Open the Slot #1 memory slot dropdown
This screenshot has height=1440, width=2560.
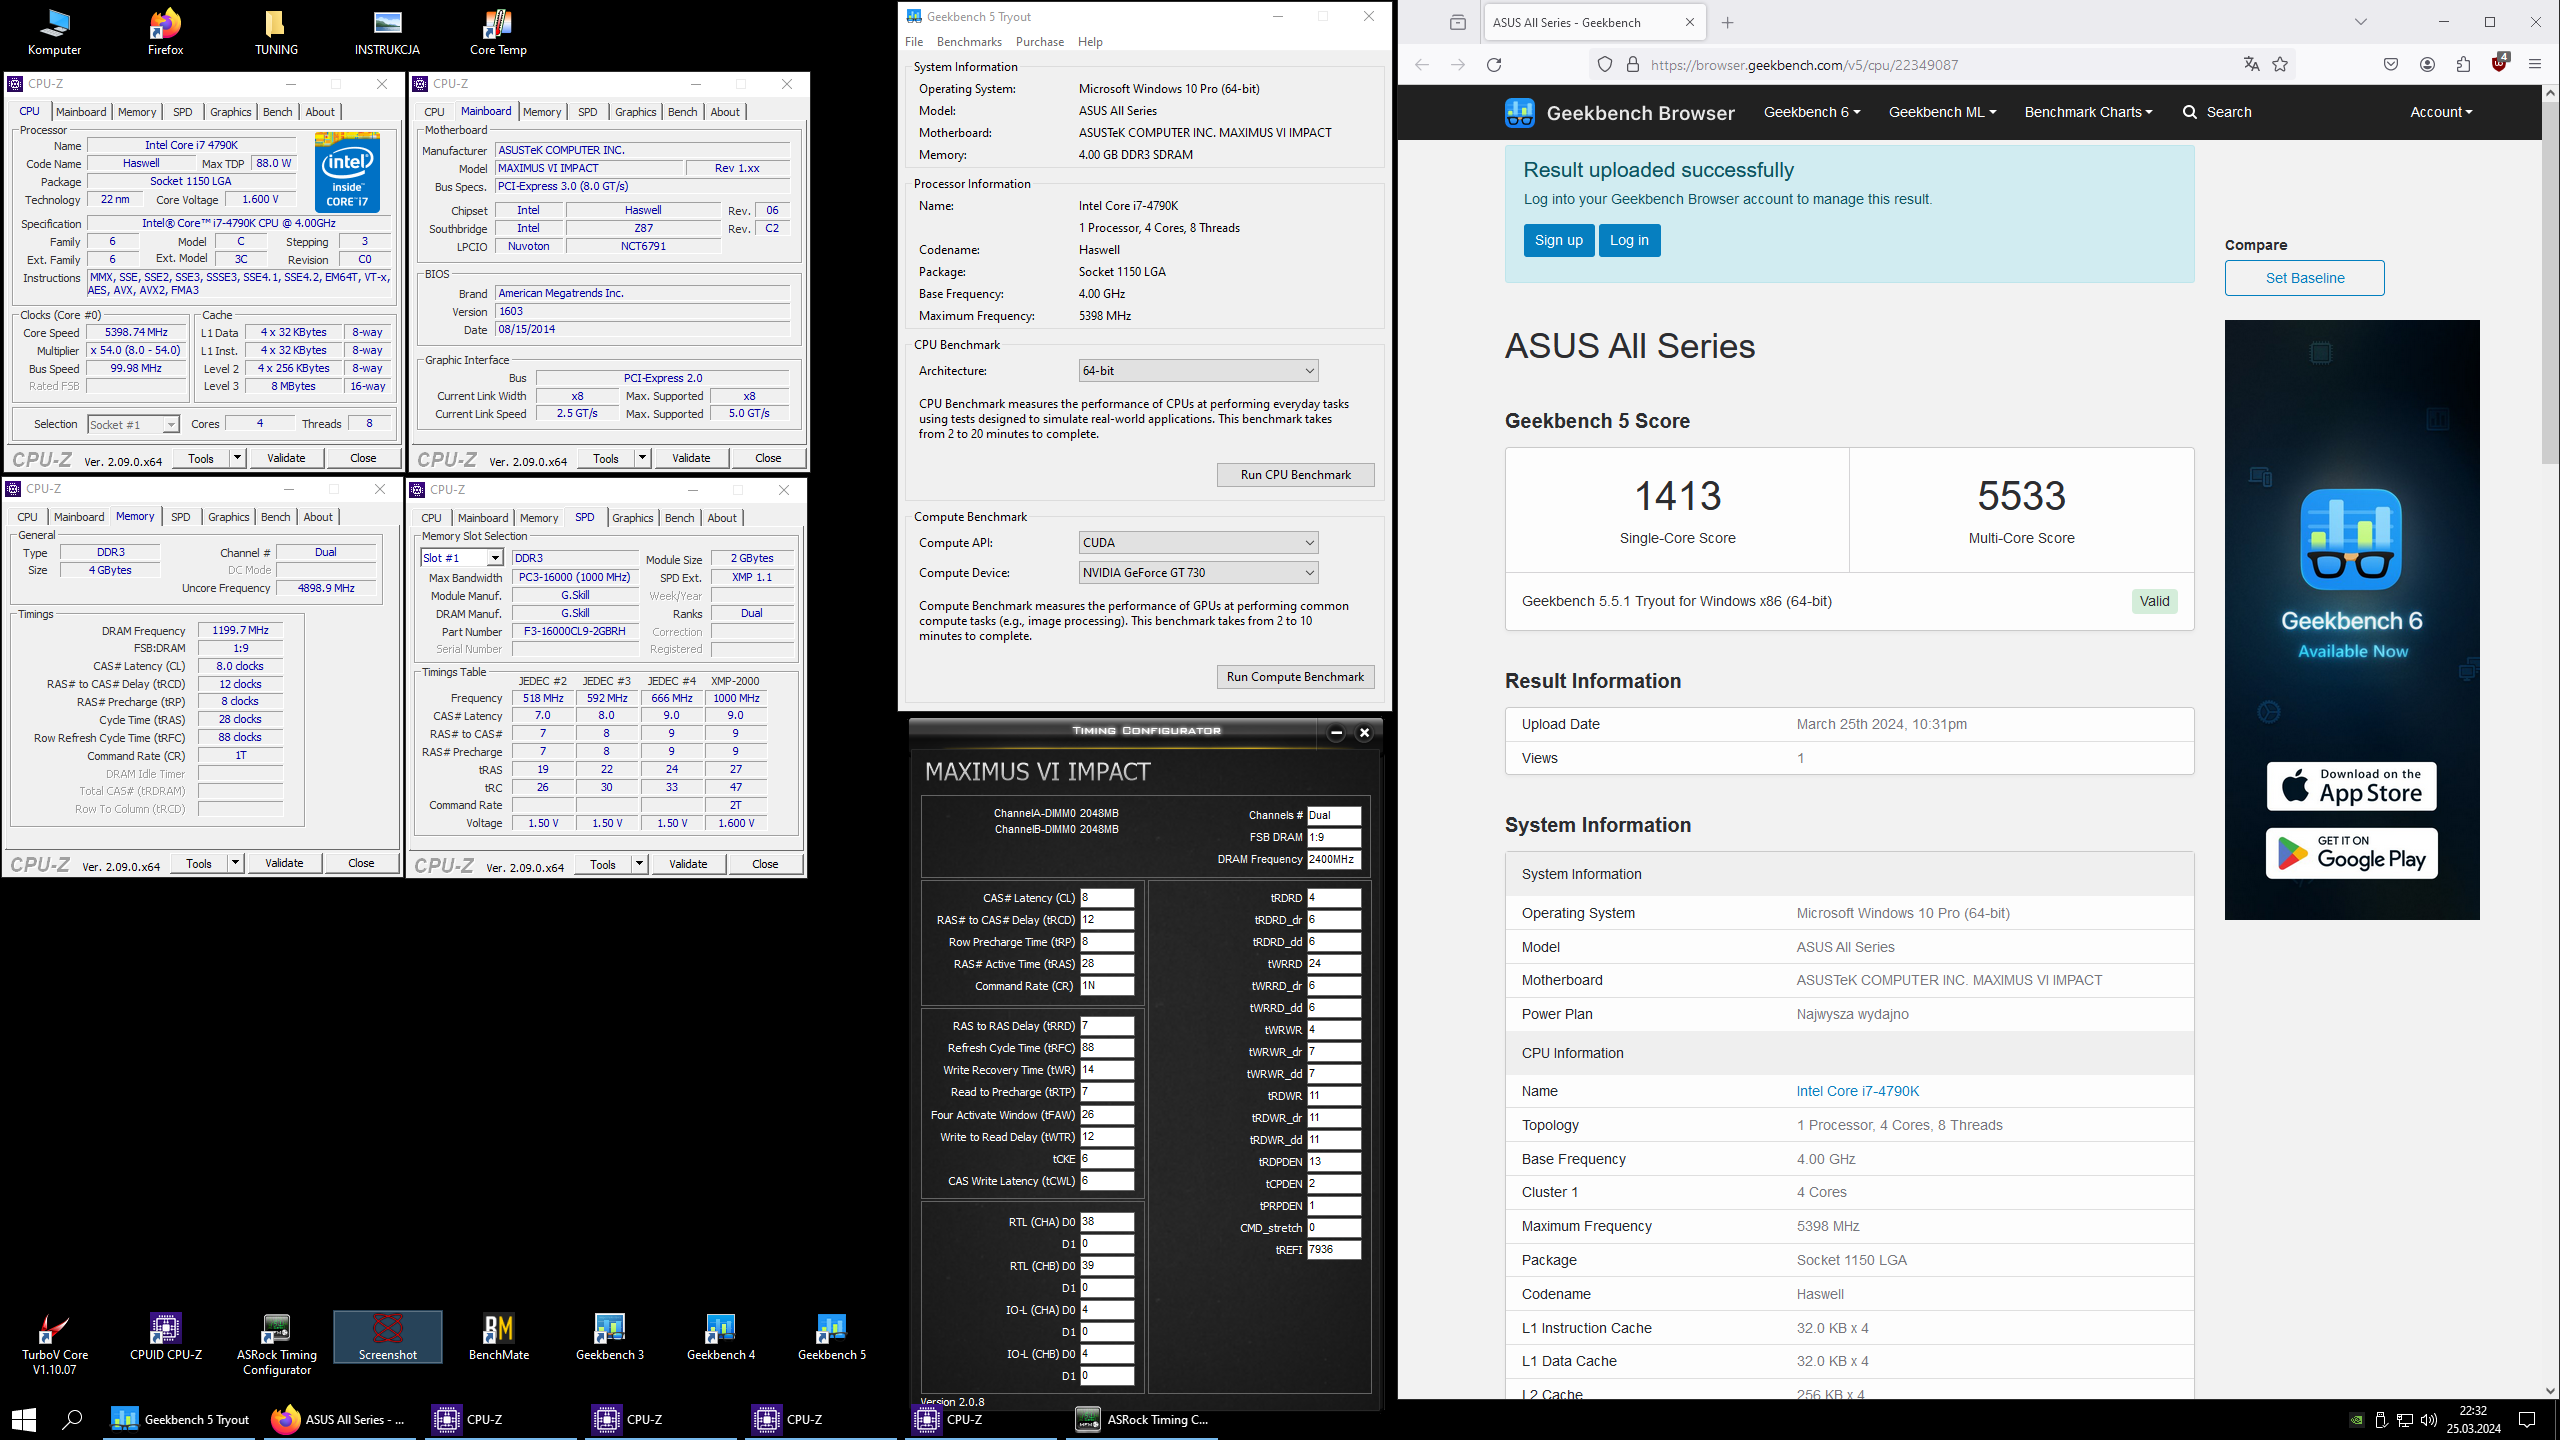tap(461, 558)
